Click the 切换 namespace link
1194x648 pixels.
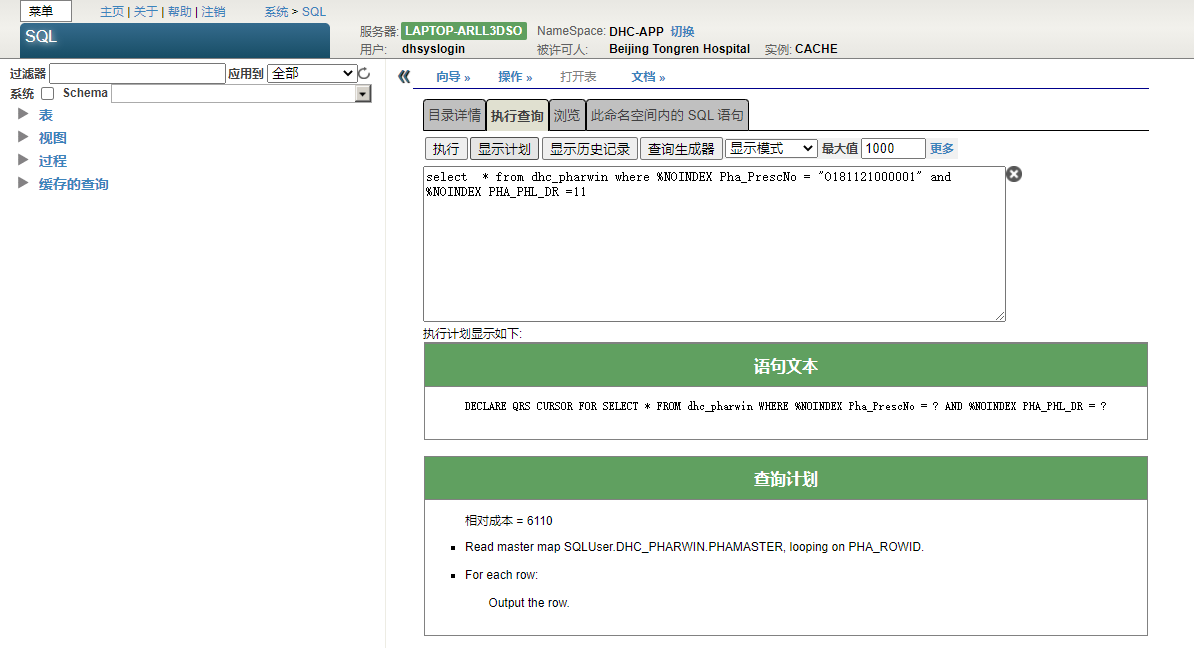point(682,32)
